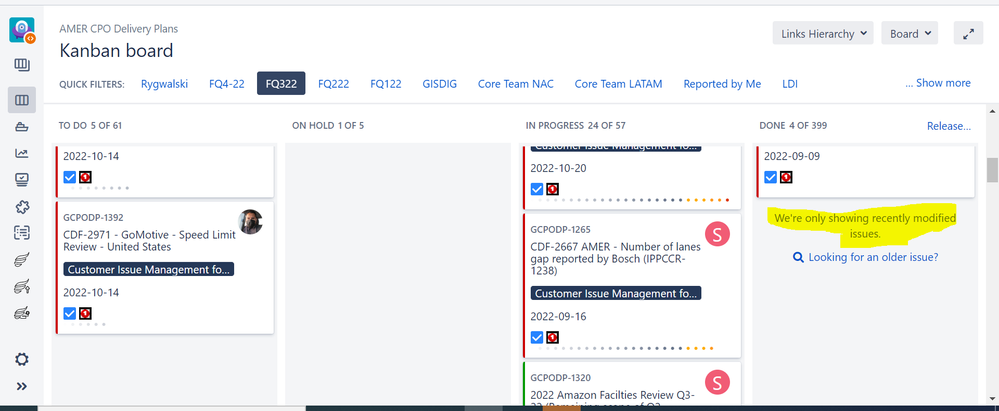Select the active Kanban board sidebar icon

(22, 100)
